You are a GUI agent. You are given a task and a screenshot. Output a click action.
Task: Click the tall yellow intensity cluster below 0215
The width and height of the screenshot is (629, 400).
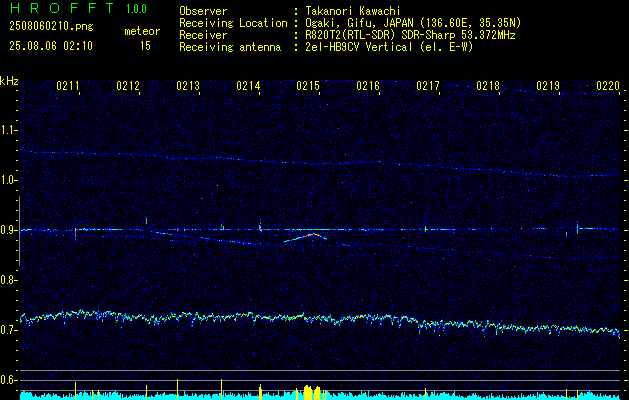(312, 392)
